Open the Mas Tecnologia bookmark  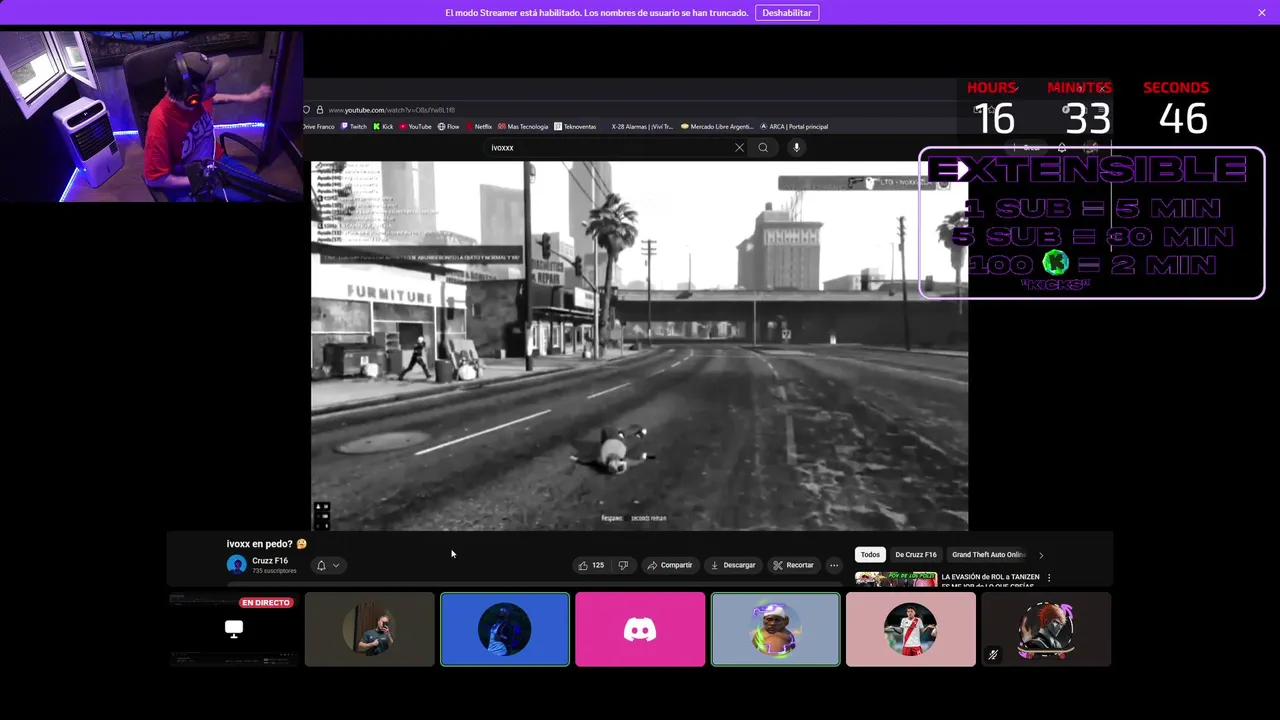click(x=523, y=127)
